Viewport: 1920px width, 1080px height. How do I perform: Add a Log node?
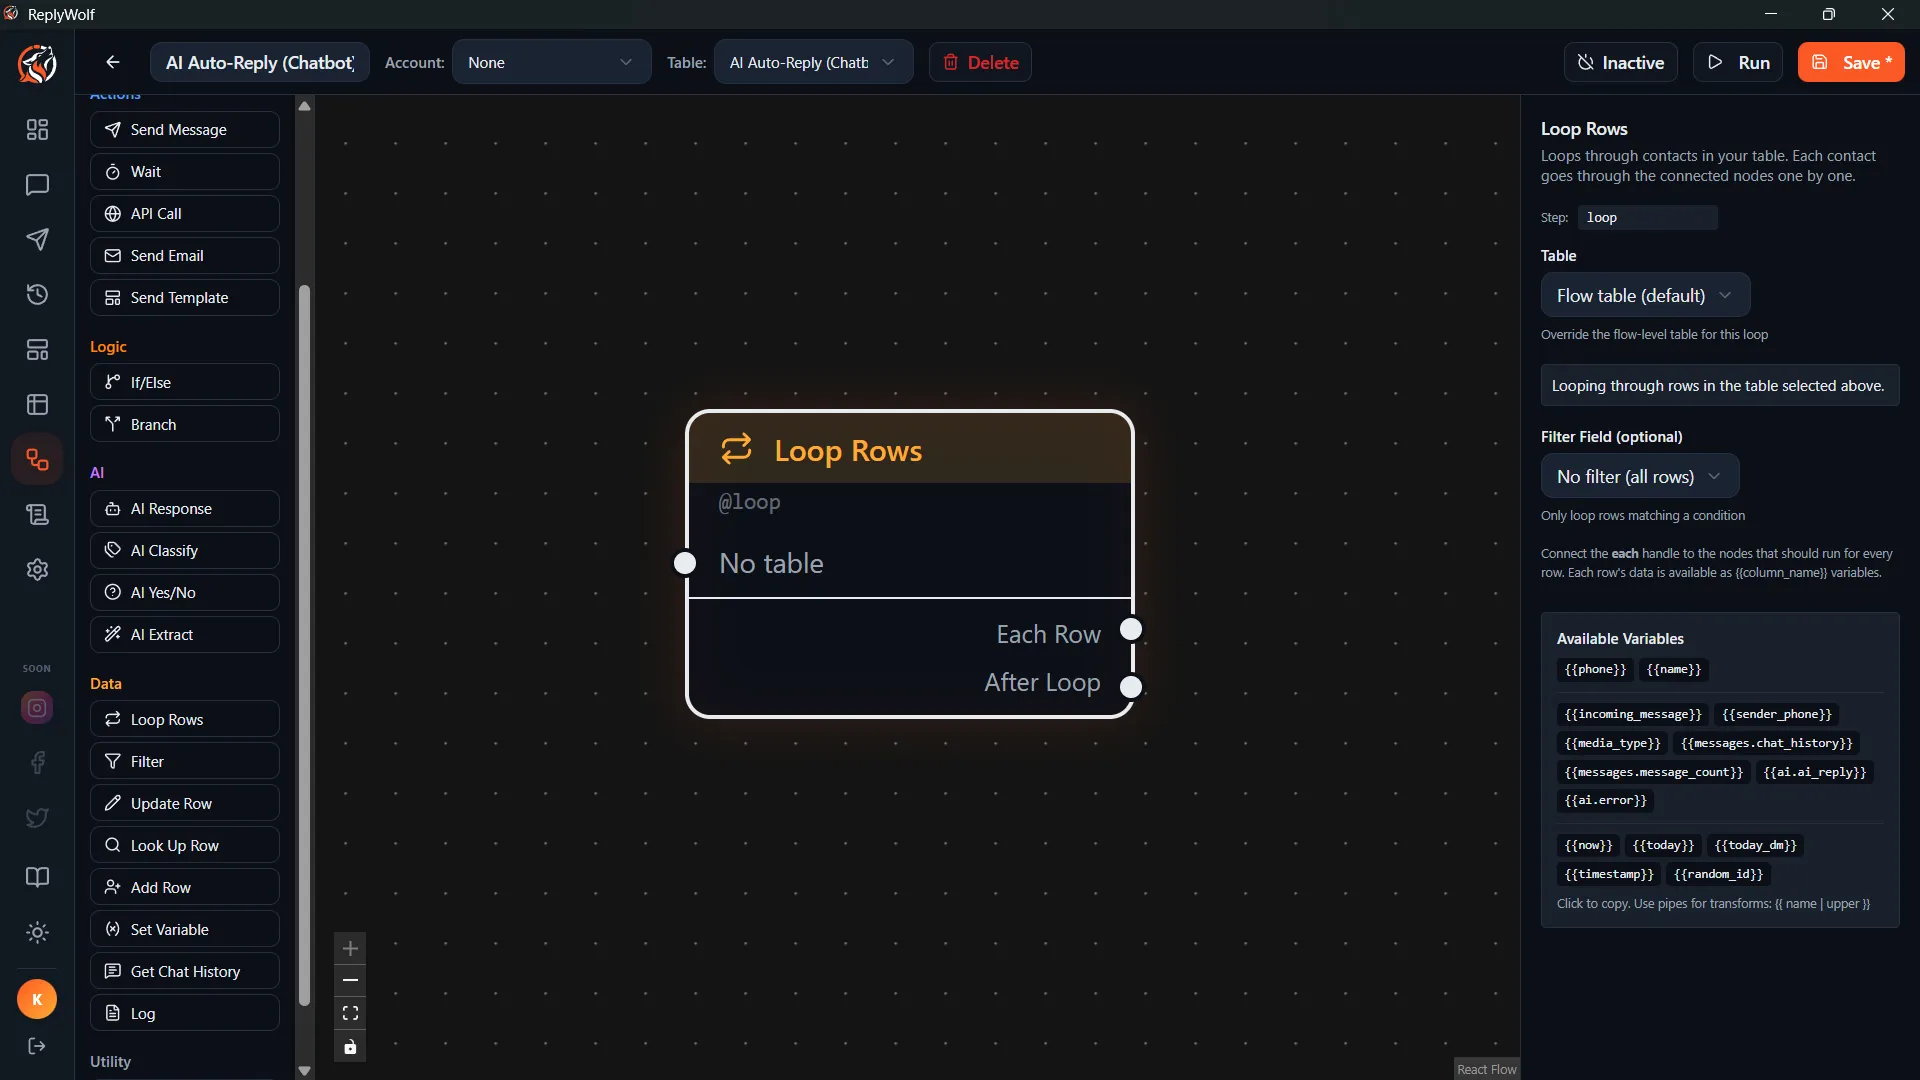(x=185, y=1014)
